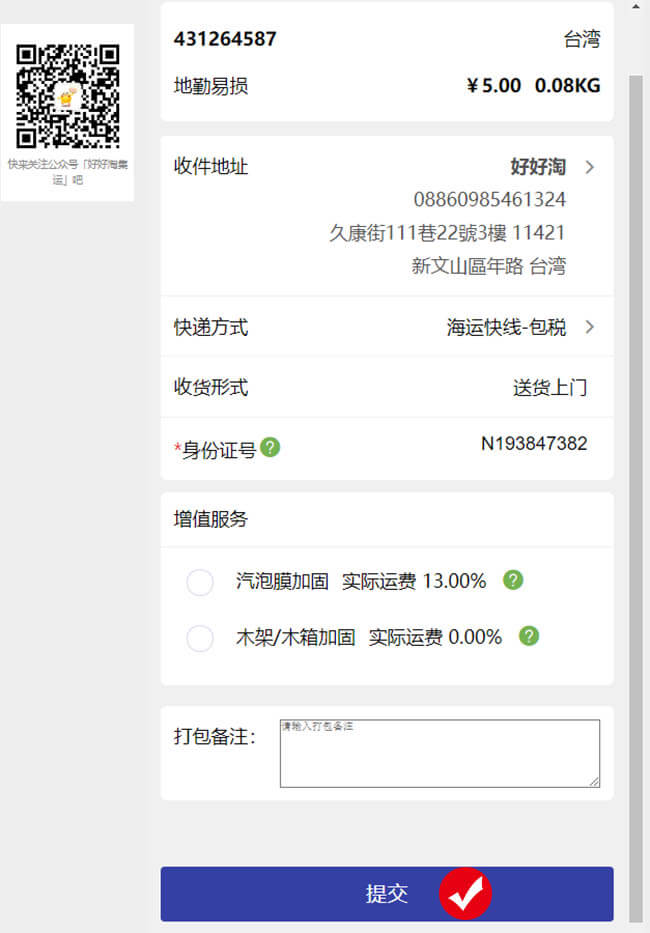
Task: Expand the 收件地址 chevron arrow
Action: coord(589,167)
